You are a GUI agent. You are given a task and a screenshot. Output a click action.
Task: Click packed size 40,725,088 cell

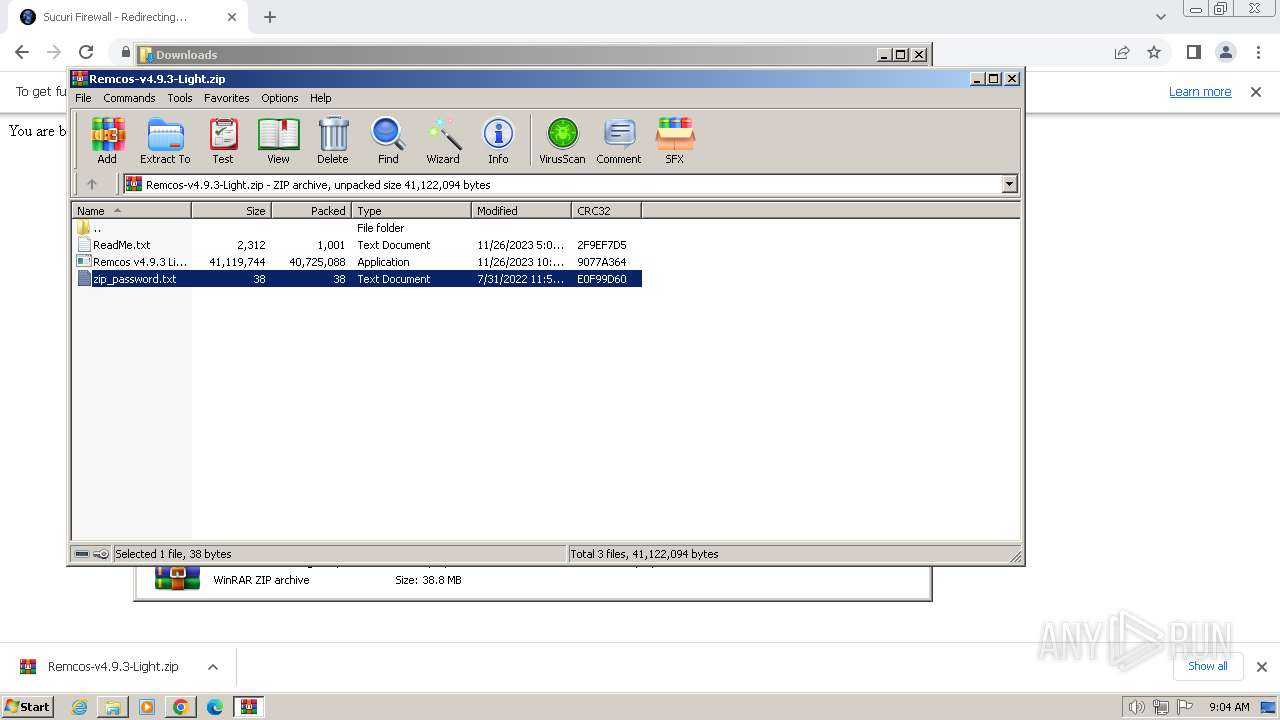[x=317, y=262]
